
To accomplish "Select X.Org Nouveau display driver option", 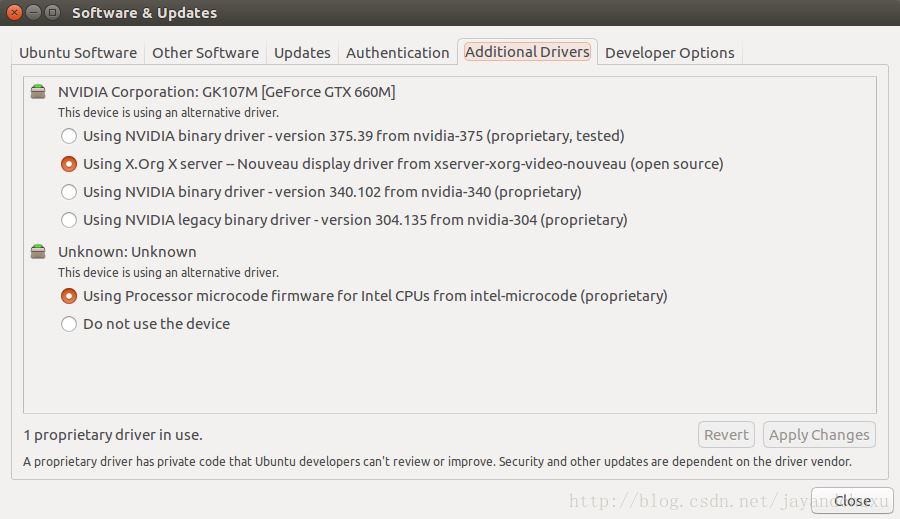I will [69, 164].
